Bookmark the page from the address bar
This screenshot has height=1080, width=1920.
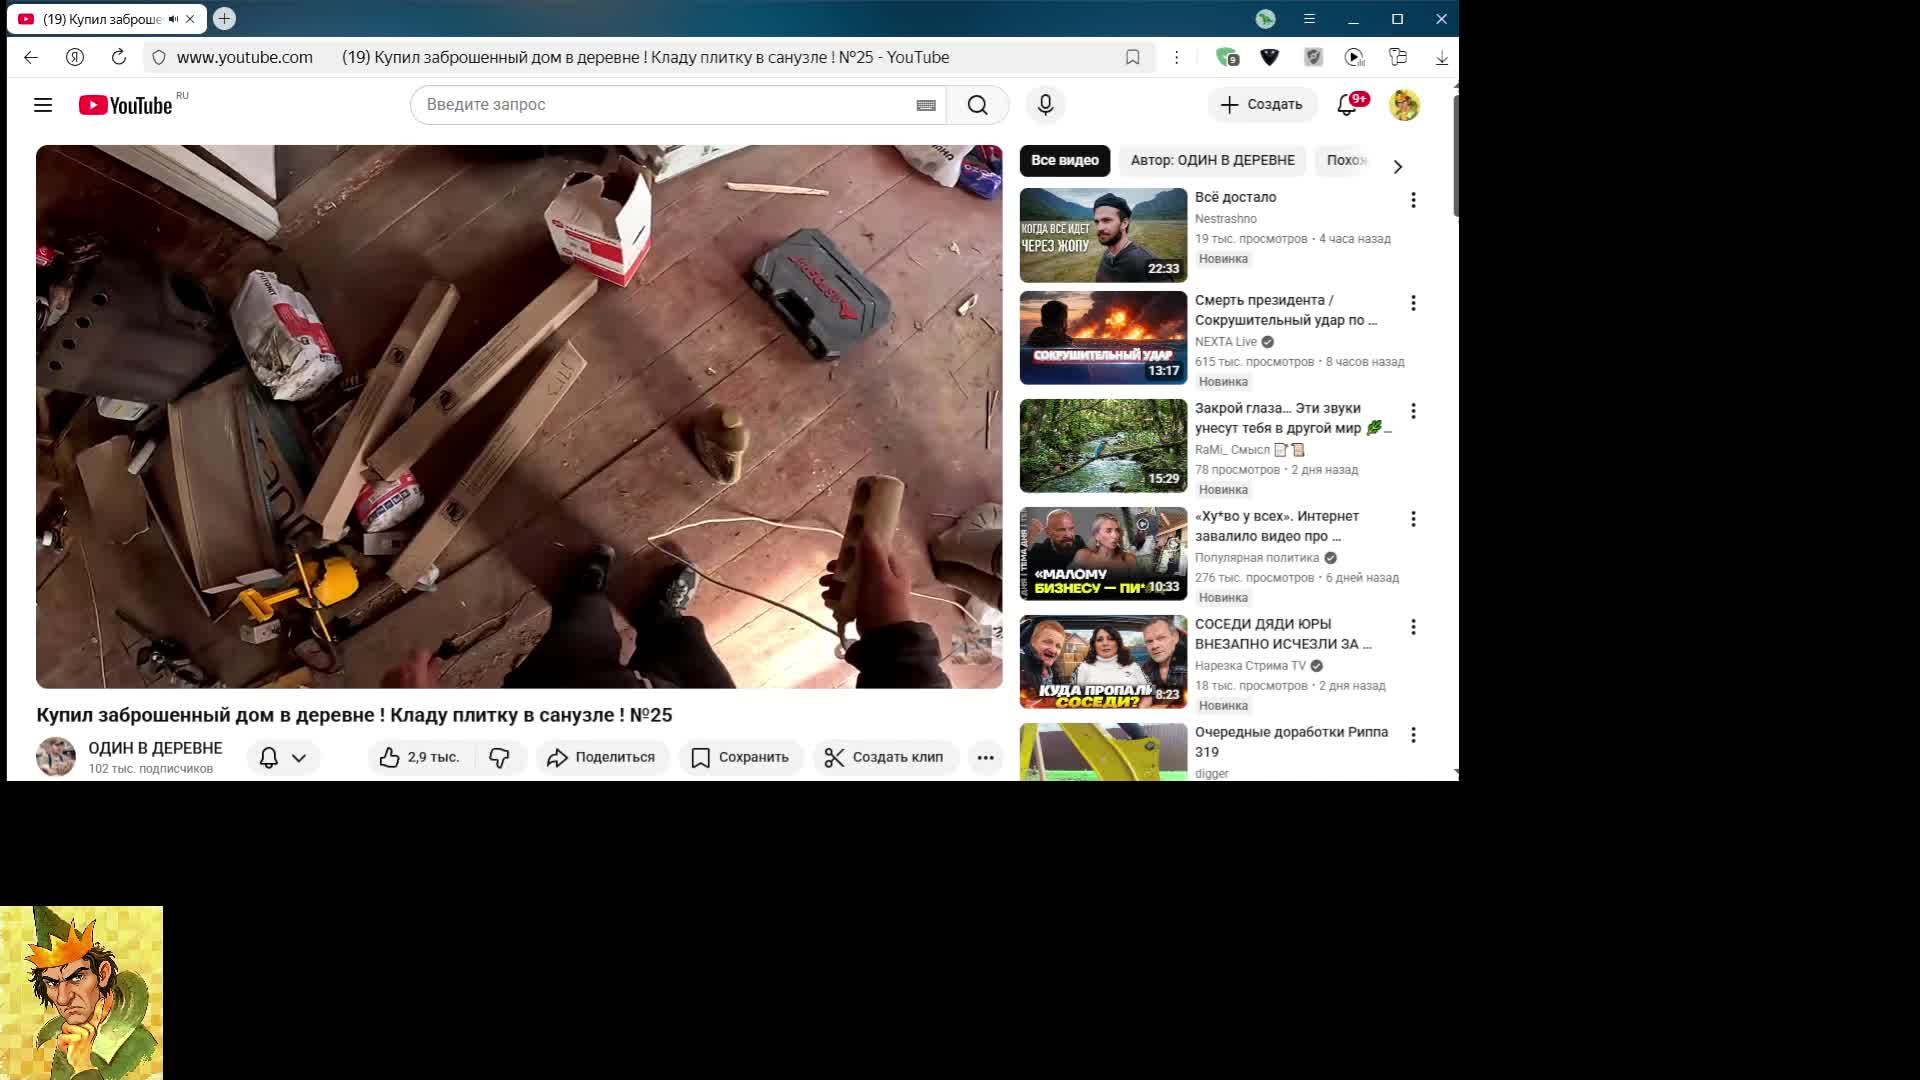coord(1132,57)
